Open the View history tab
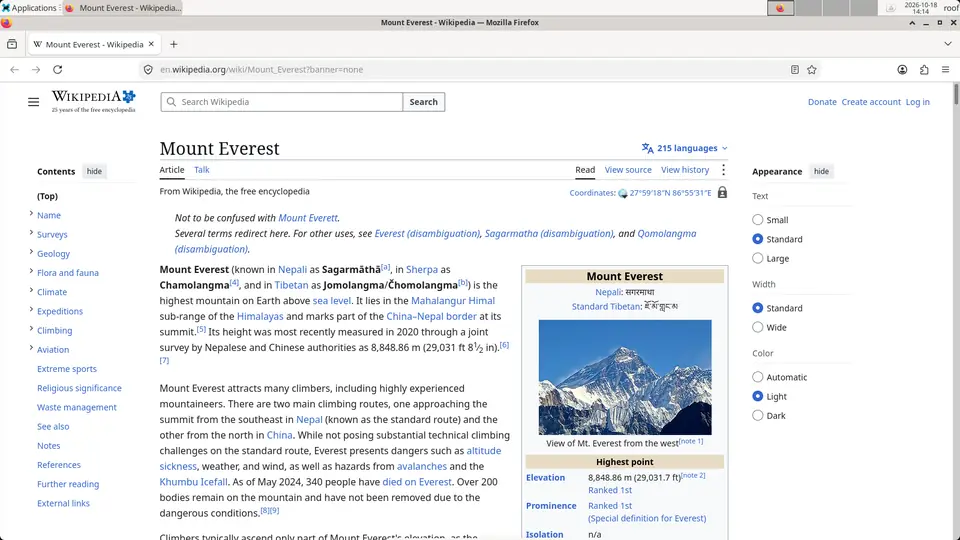This screenshot has height=540, width=960. tap(685, 170)
